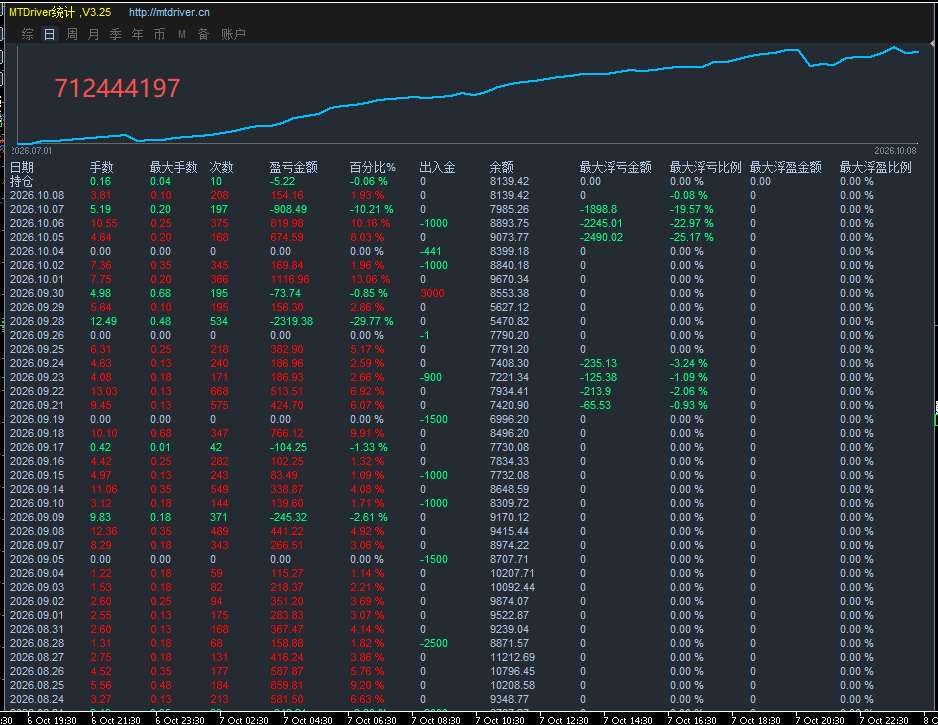Click lot size value 13.03
Screen dimensions: 938x725
pos(104,391)
